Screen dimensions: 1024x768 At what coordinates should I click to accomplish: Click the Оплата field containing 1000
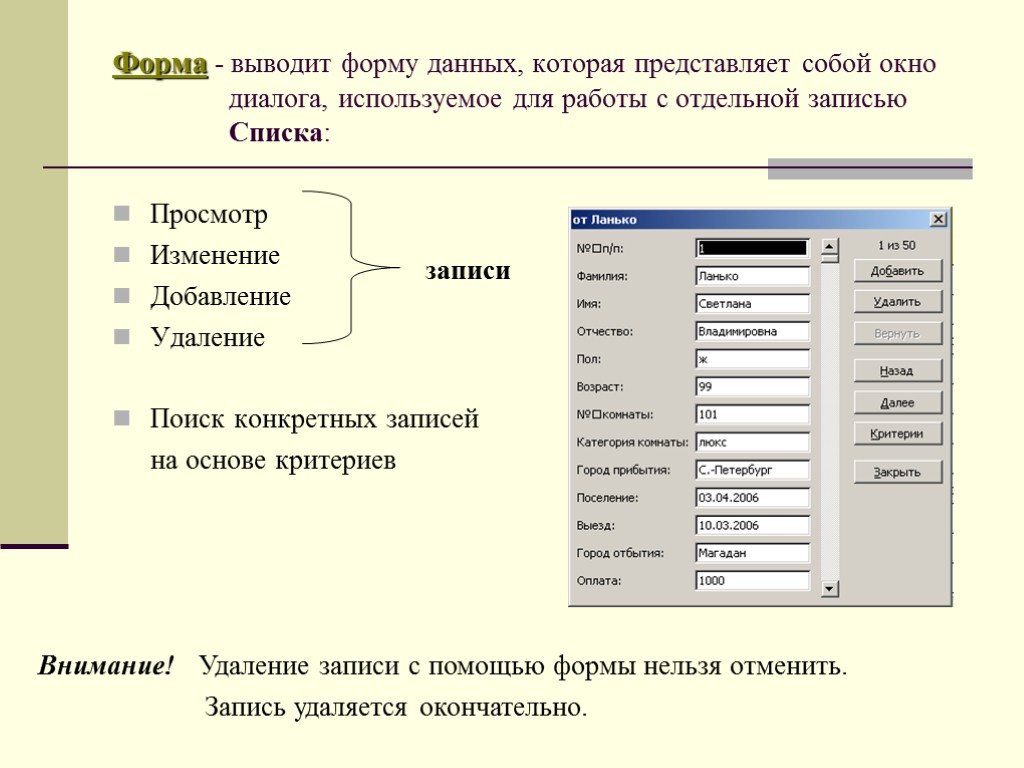[x=752, y=581]
